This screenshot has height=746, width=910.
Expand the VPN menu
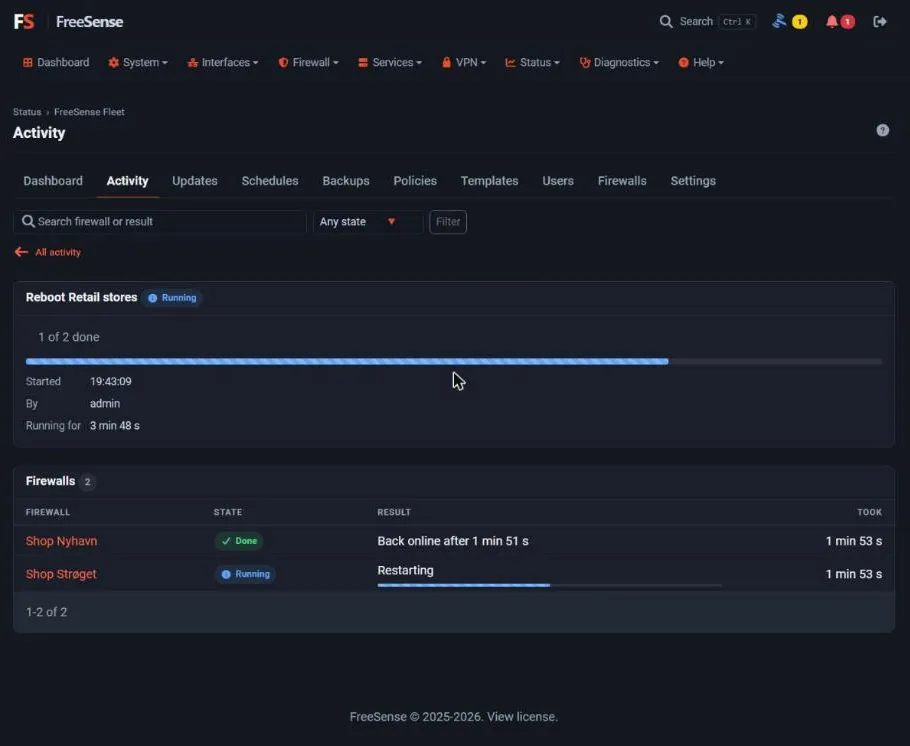[x=464, y=63]
